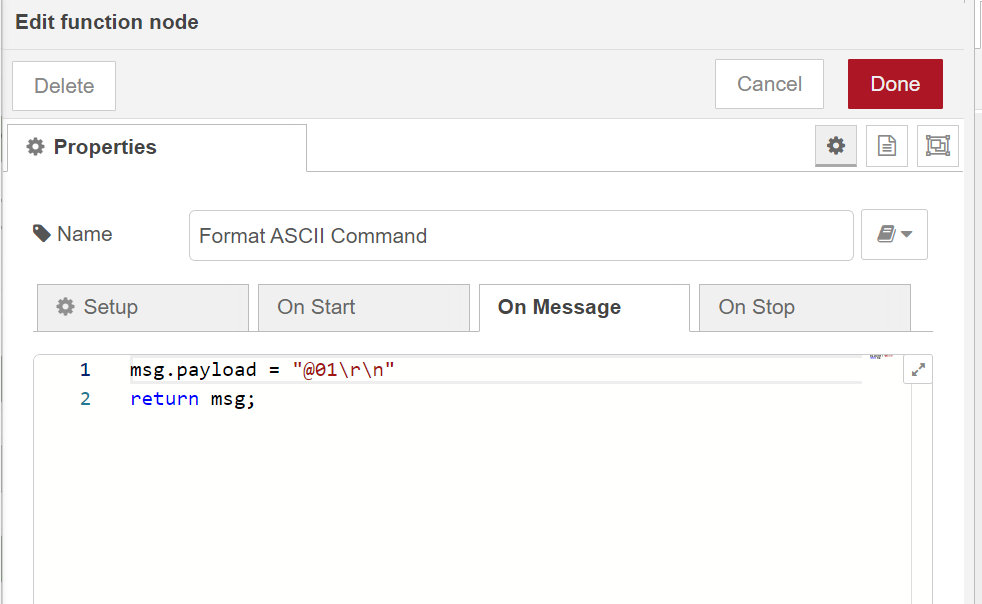Image resolution: width=982 pixels, height=604 pixels.
Task: Click the tag icon beside Name
Action: click(41, 234)
